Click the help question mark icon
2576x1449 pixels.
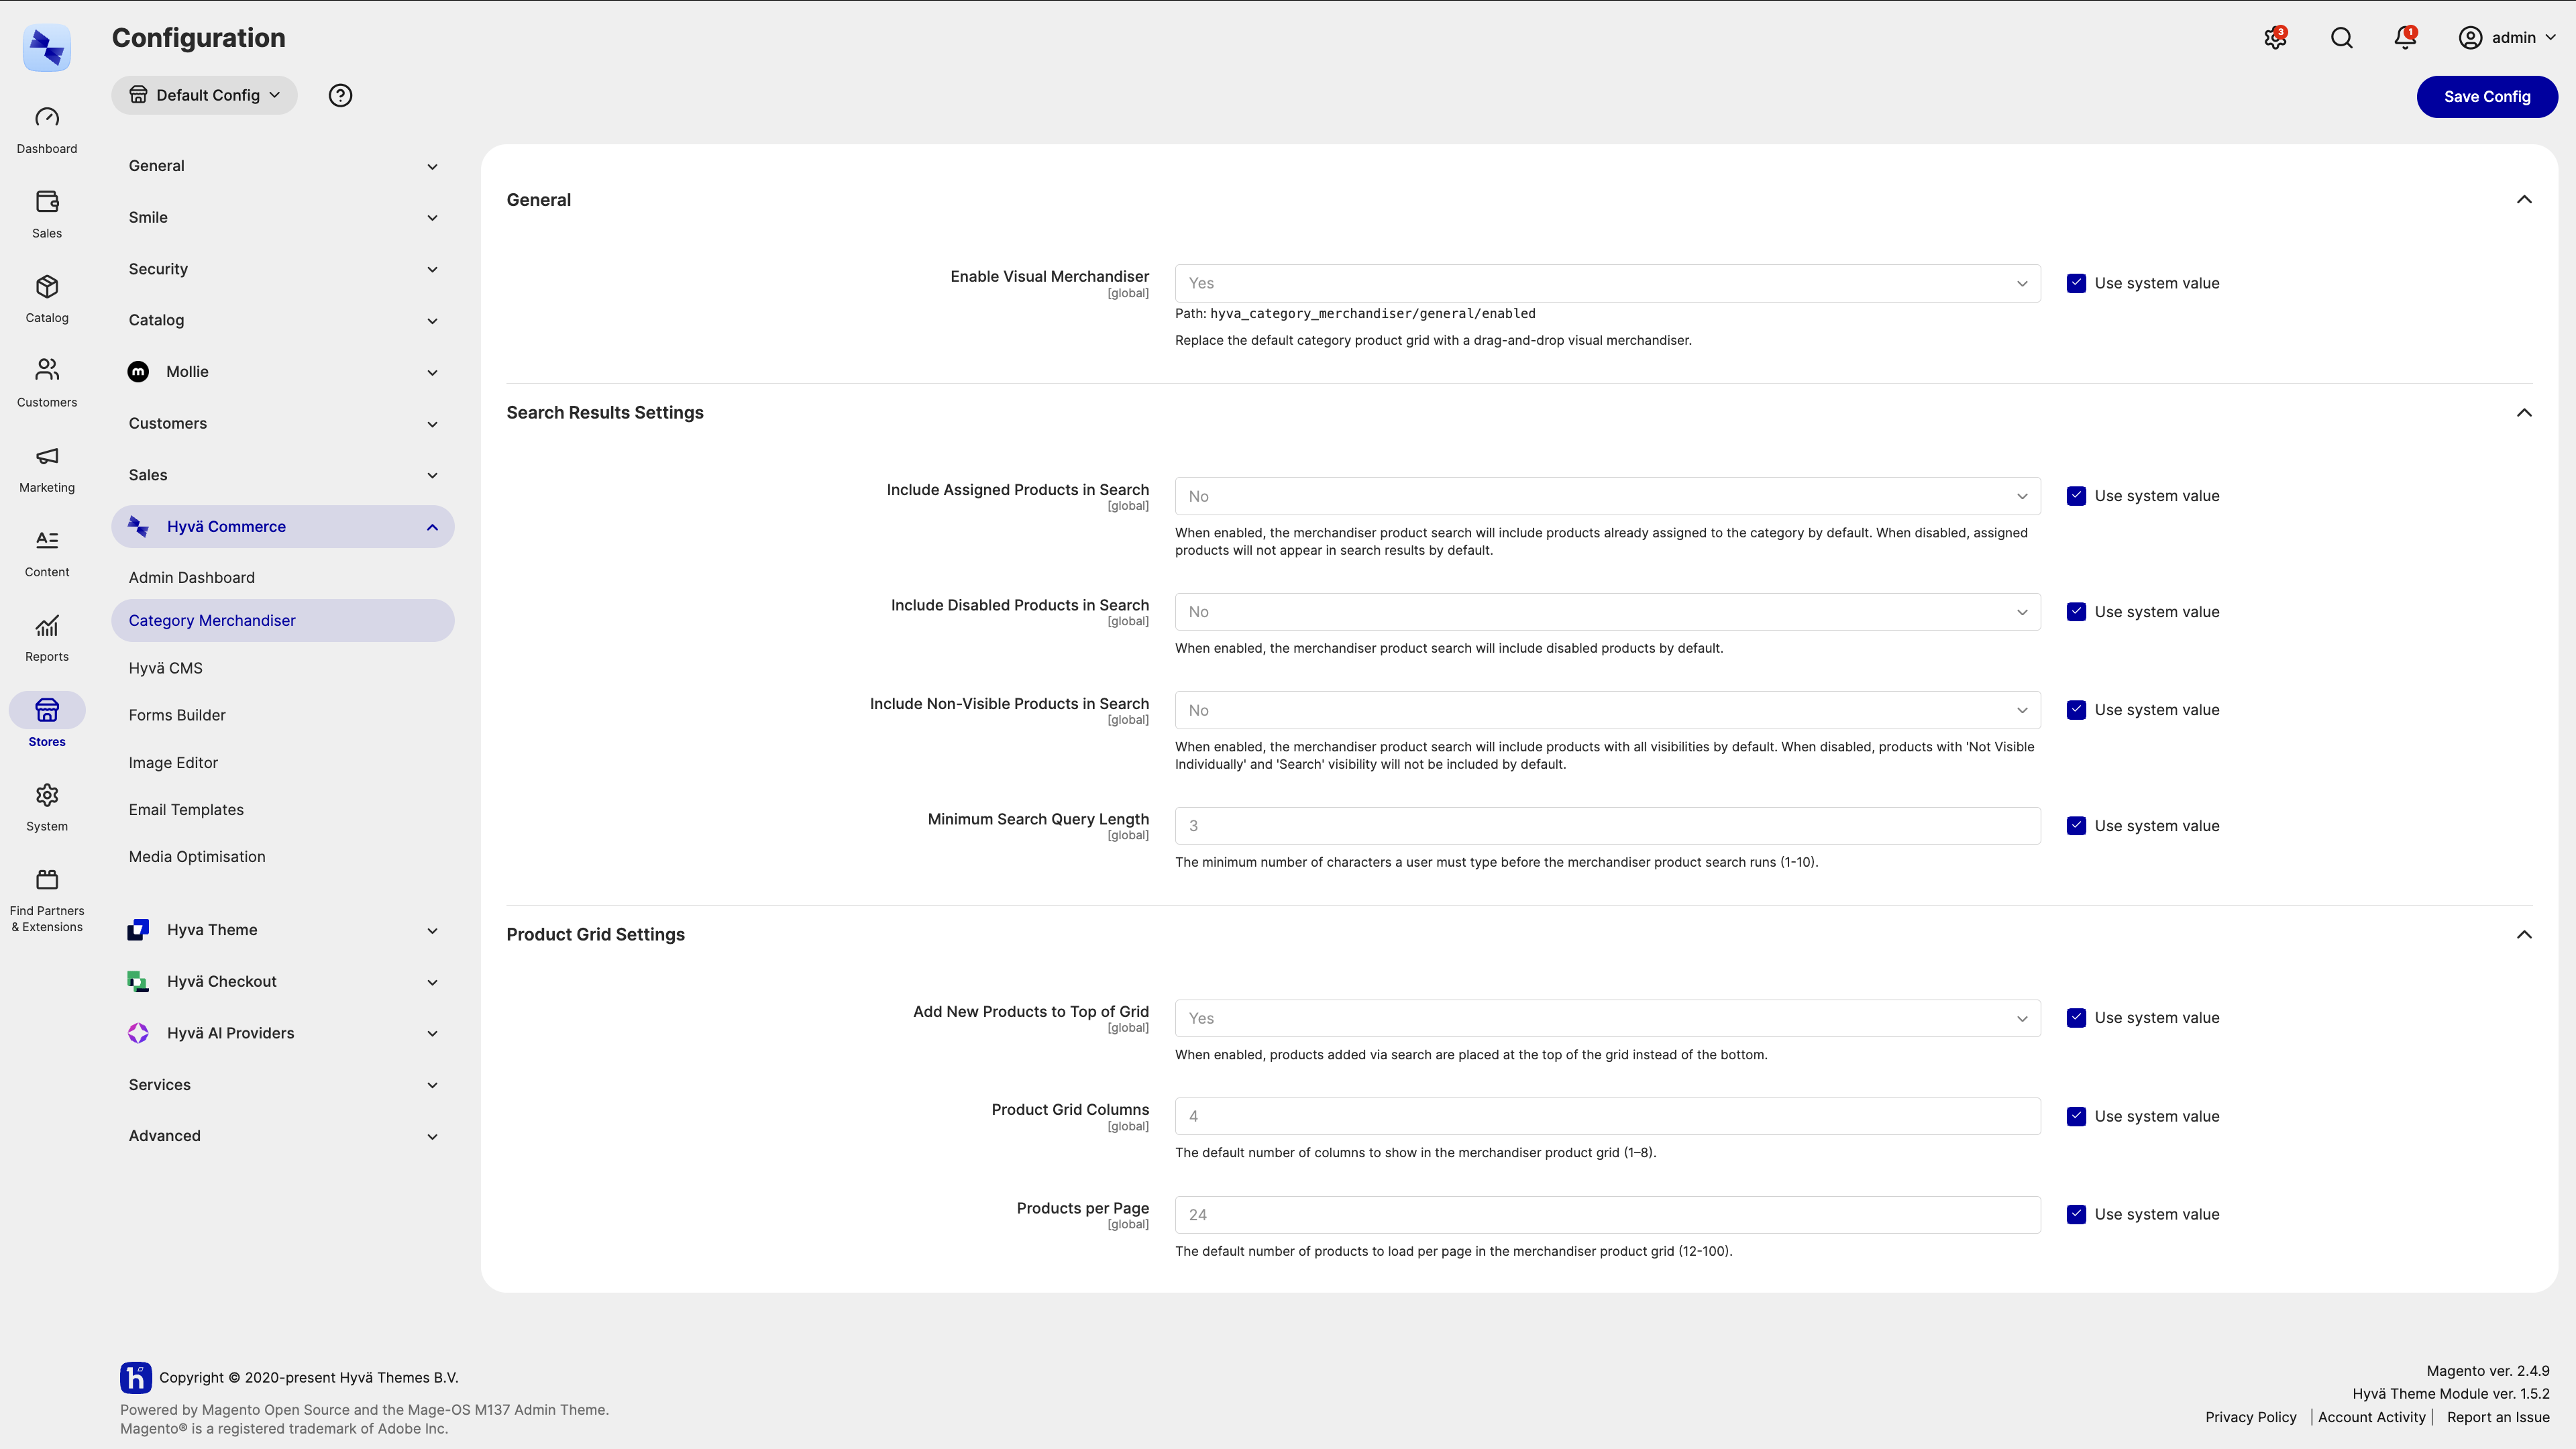[x=340, y=95]
